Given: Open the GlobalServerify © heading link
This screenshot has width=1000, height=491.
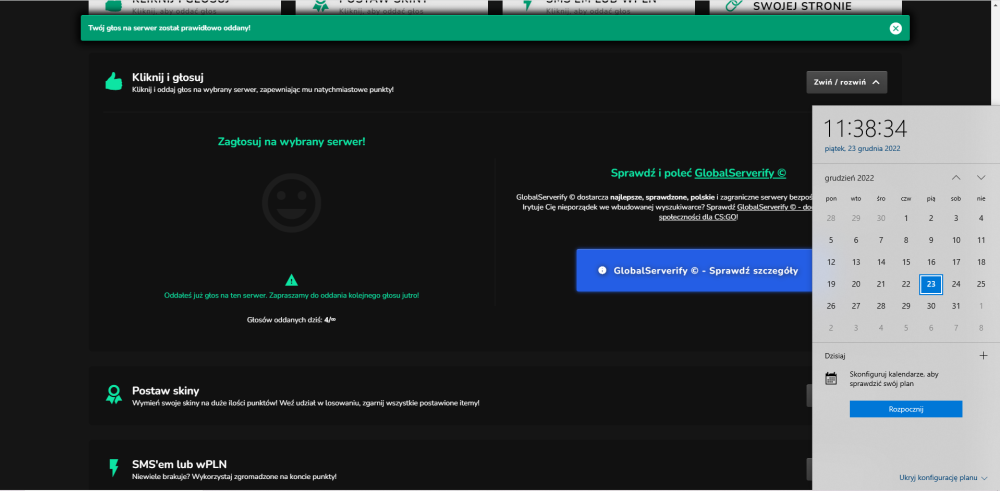Looking at the screenshot, I should 740,173.
